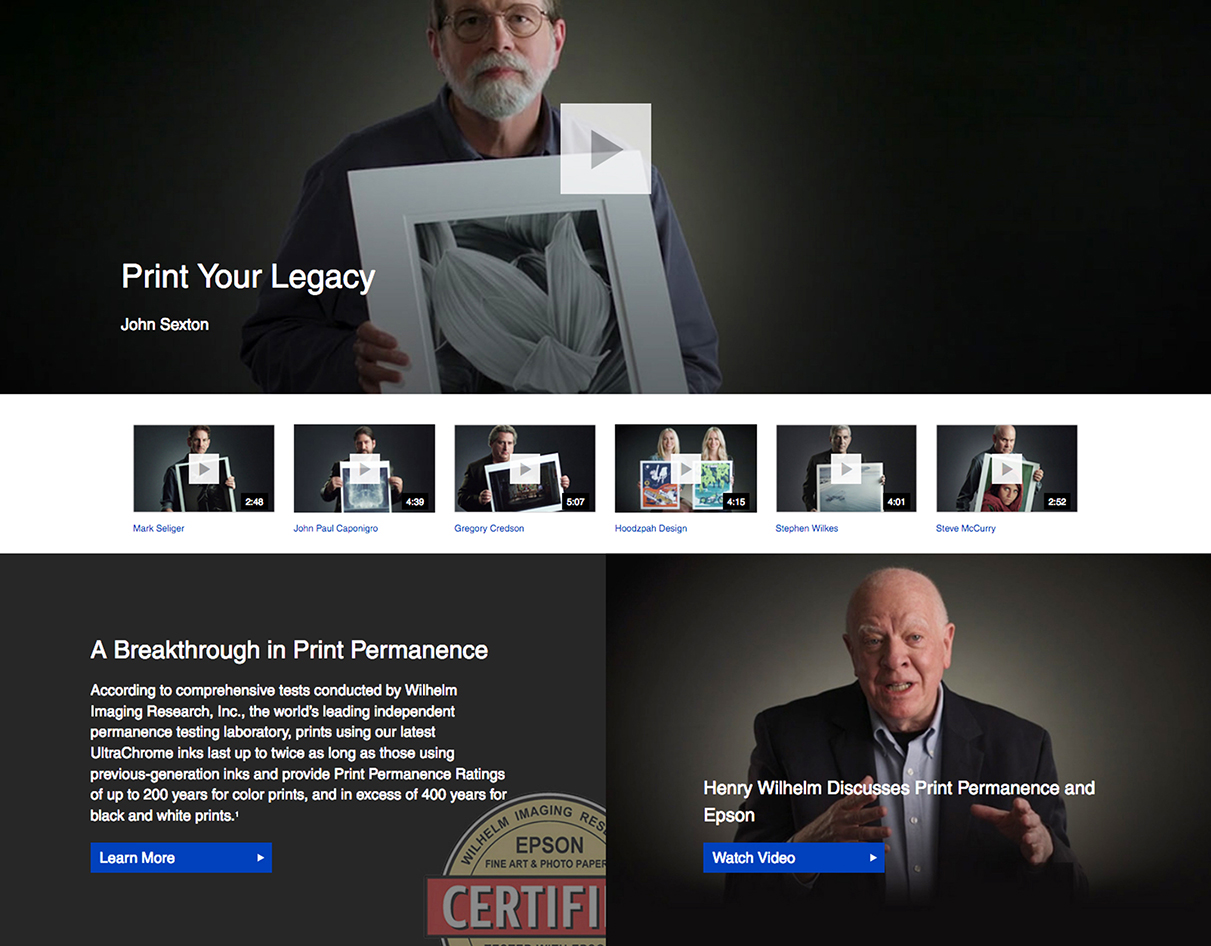Play the John Paul Caponigro video
Viewport: 1211px width, 946px height.
click(x=364, y=468)
